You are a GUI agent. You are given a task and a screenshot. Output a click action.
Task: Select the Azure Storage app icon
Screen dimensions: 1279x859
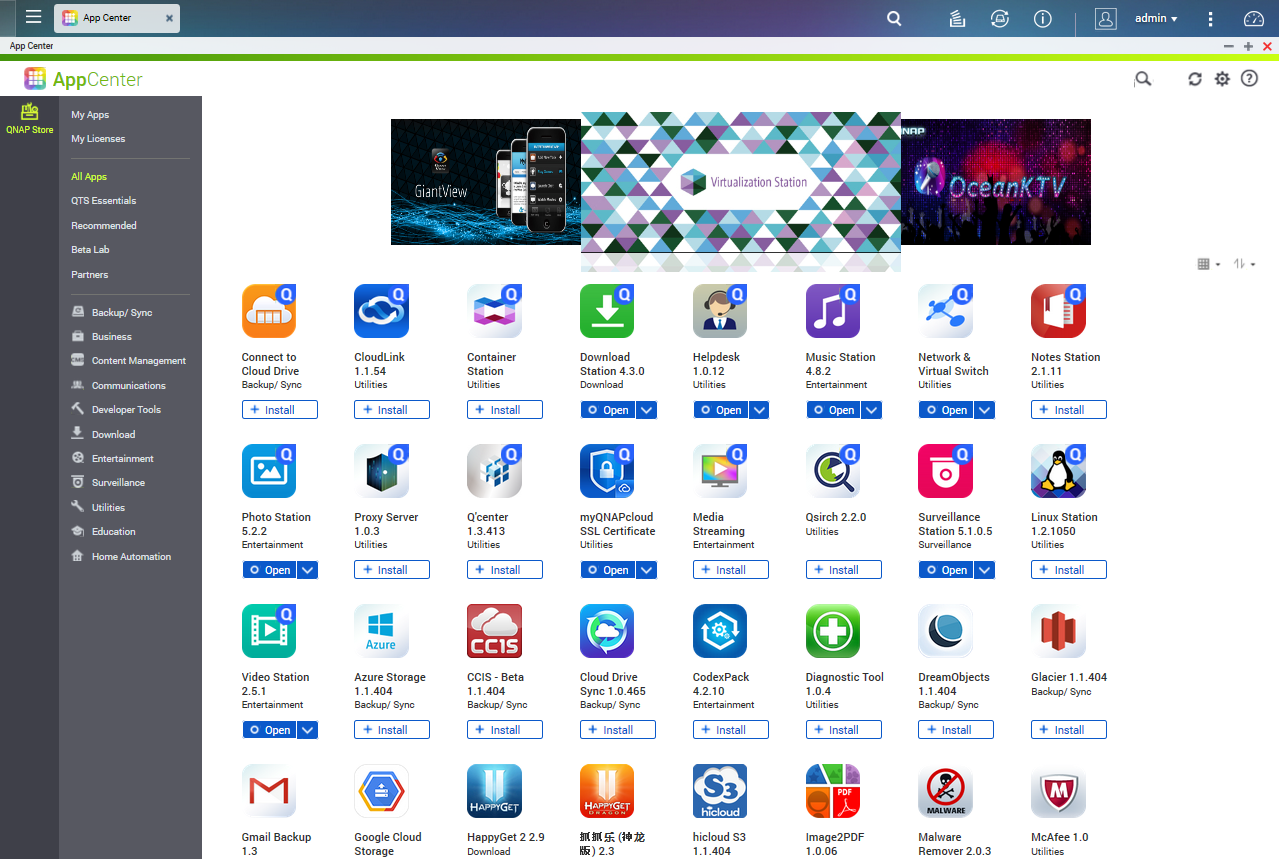click(381, 631)
